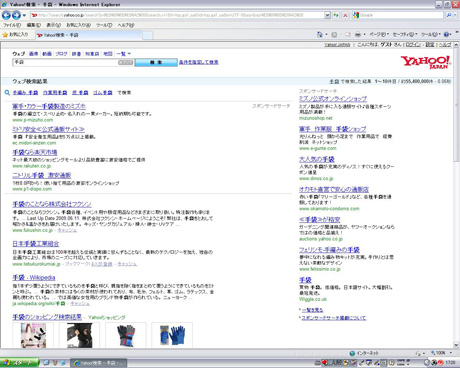The image size is (460, 368).
Task: Click the first shopping product thumbnail
Action: pos(33,335)
